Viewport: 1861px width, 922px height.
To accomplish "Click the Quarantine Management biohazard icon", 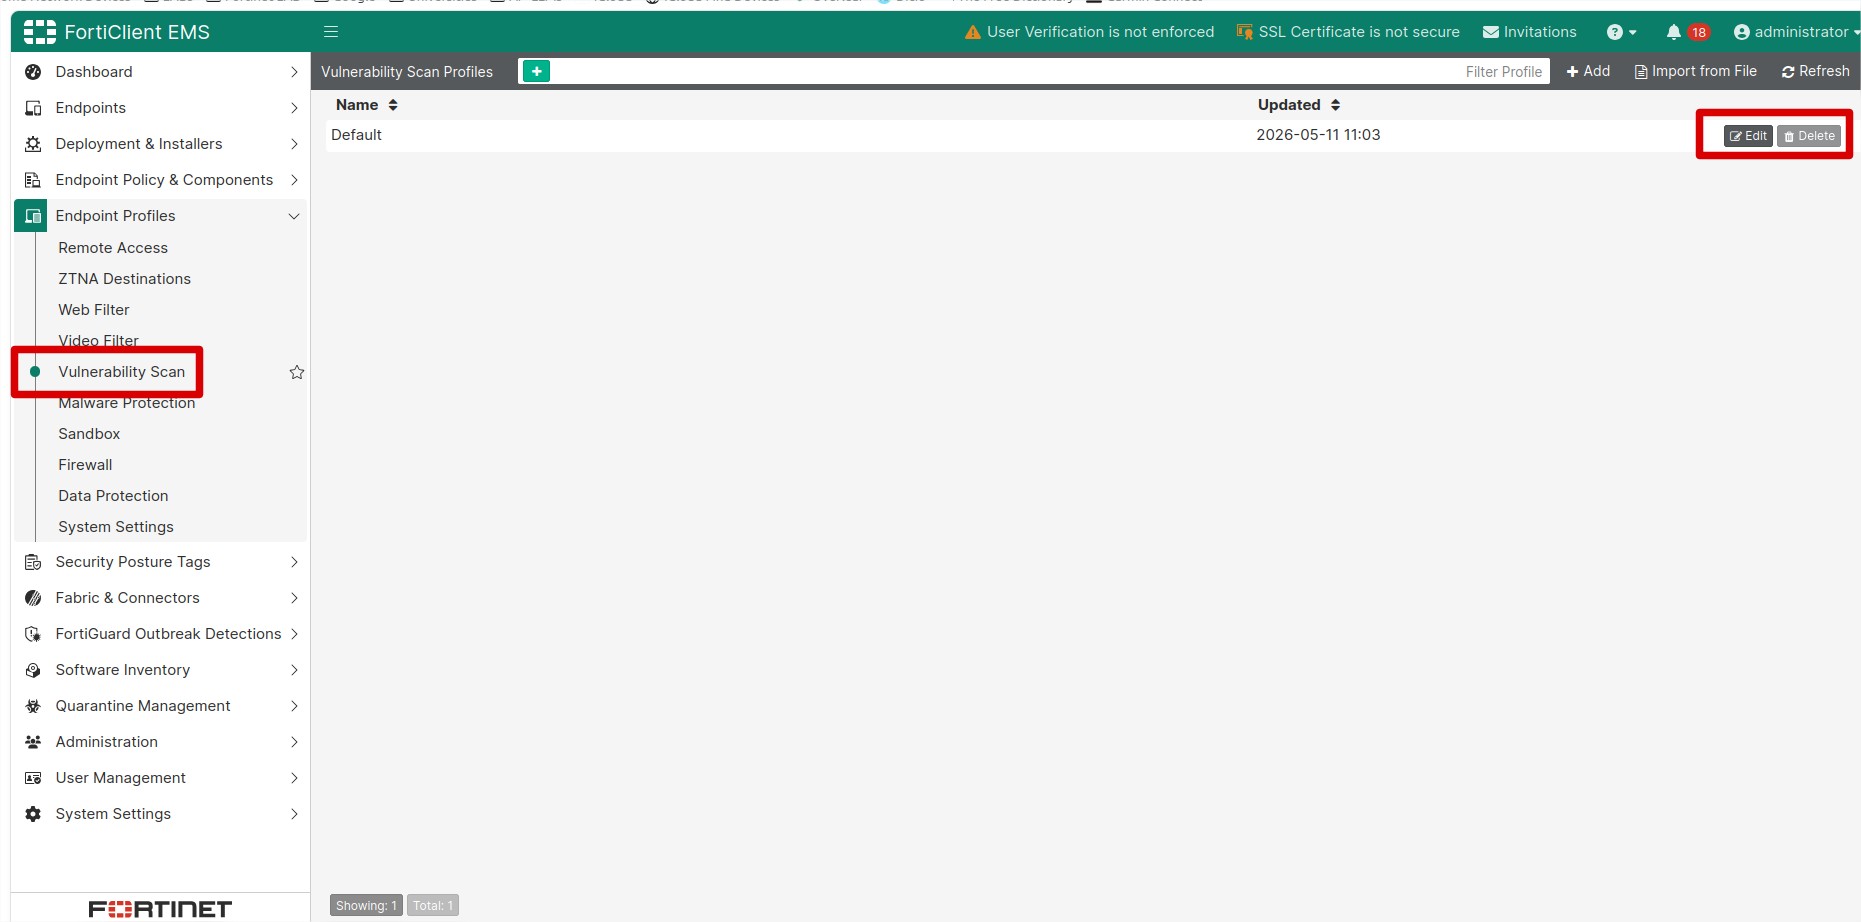I will click(x=33, y=706).
